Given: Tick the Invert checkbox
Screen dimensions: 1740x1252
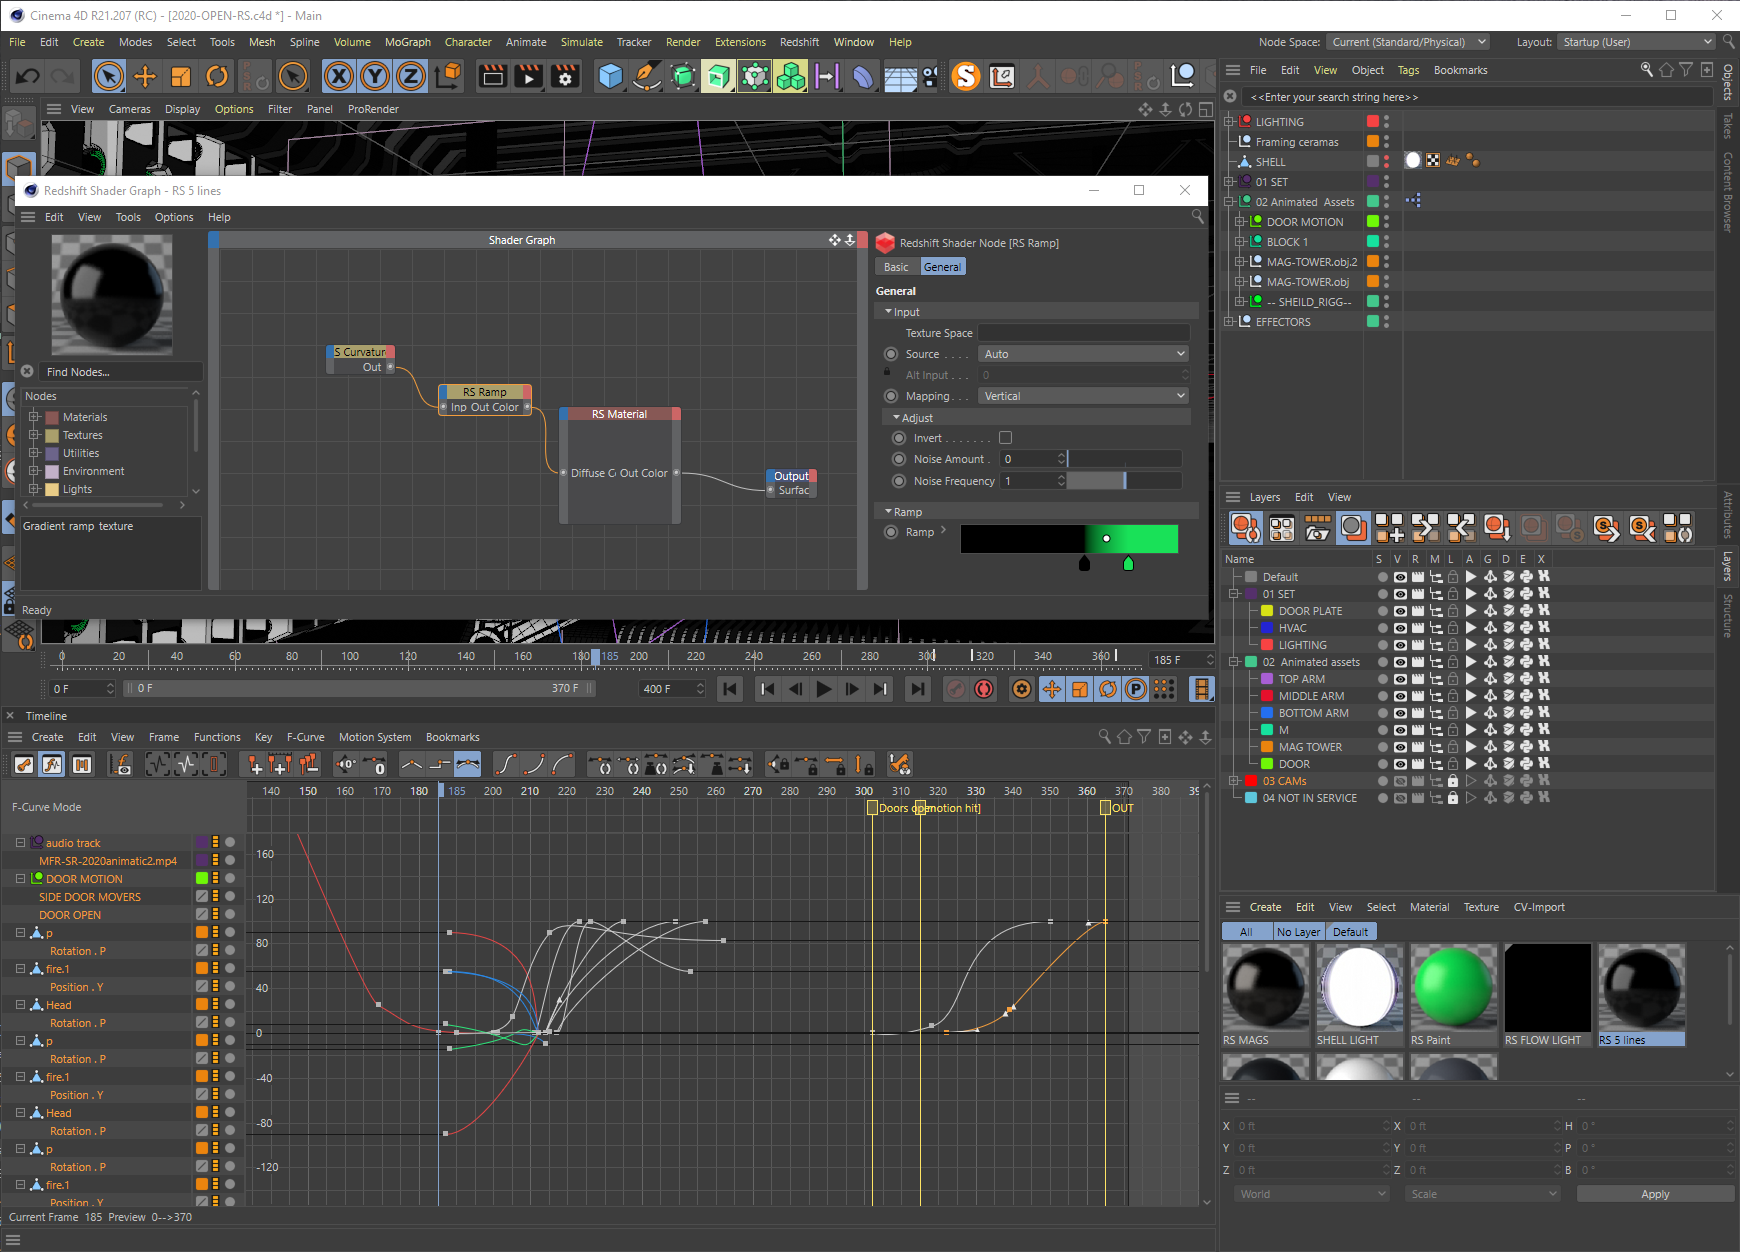Looking at the screenshot, I should click(x=1005, y=438).
